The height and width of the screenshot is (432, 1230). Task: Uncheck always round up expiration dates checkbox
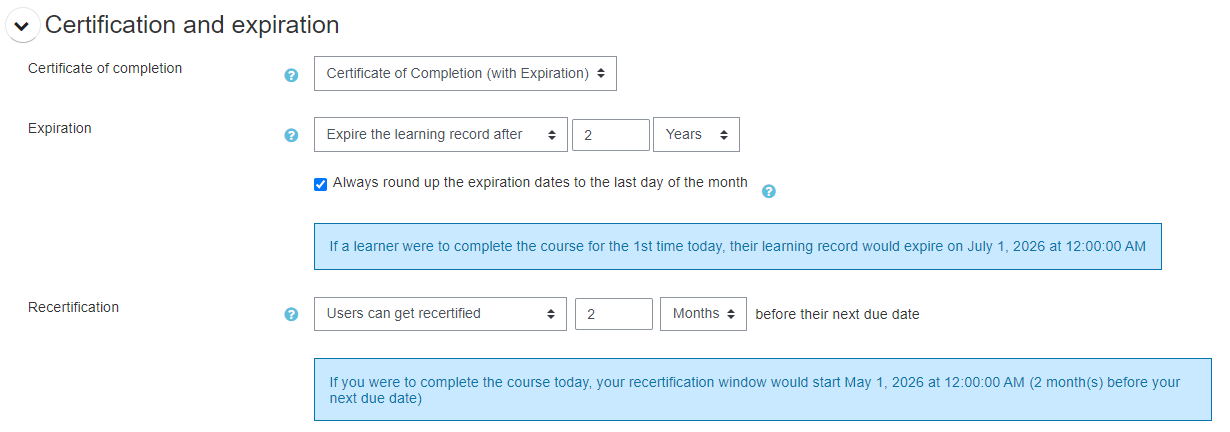(x=321, y=184)
